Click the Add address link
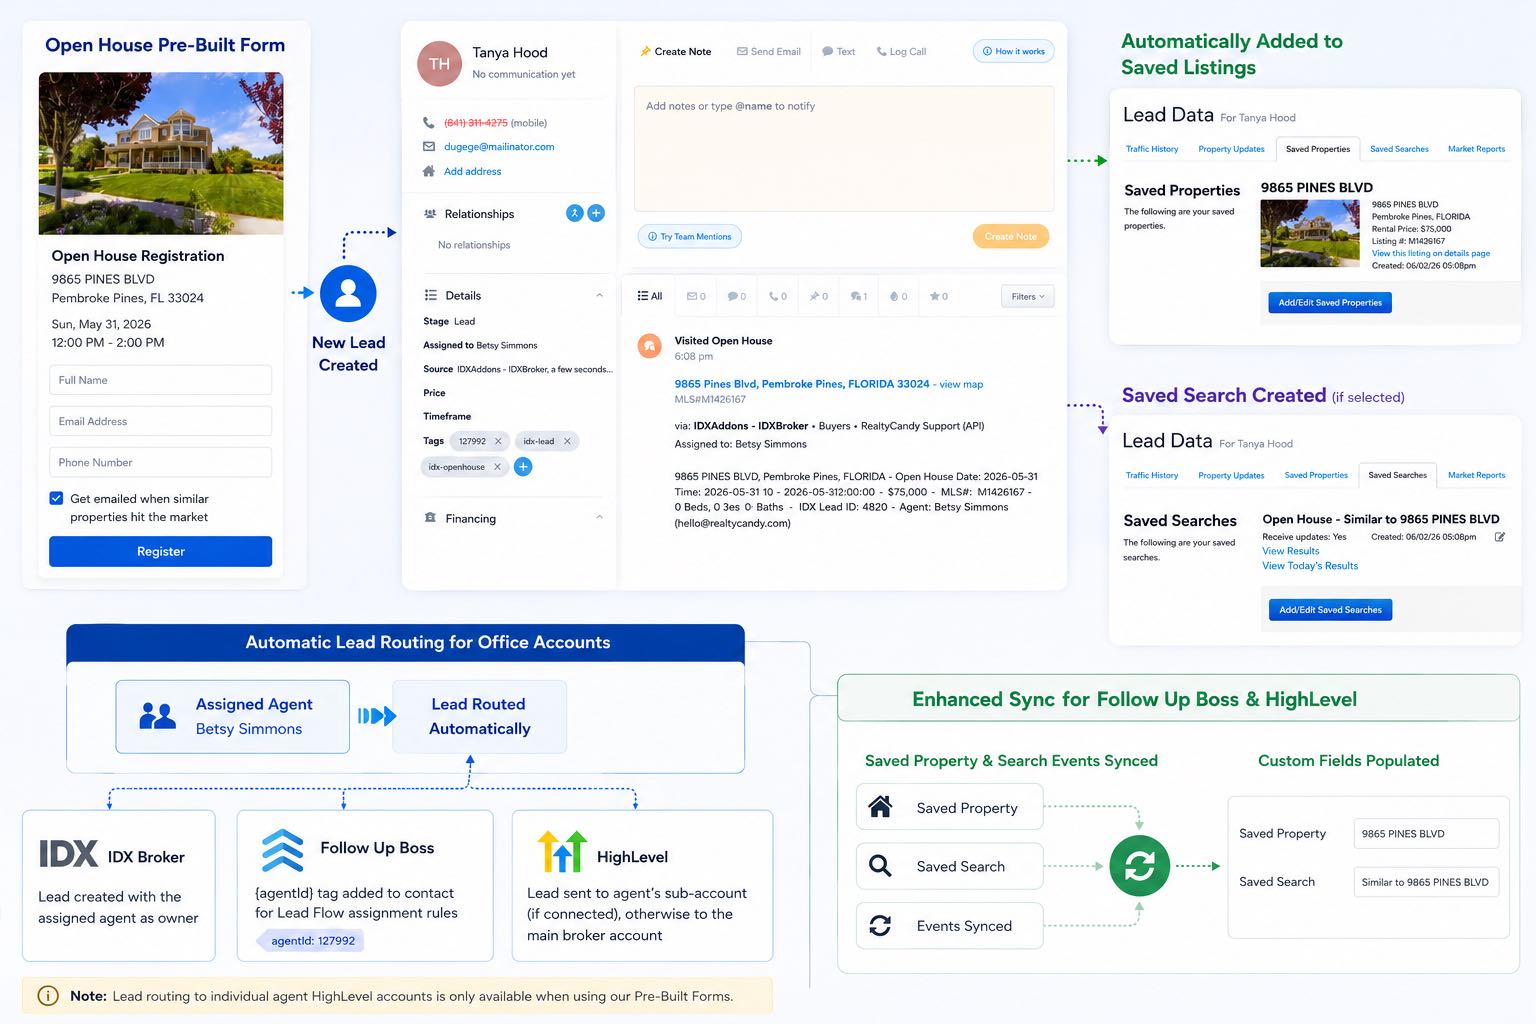1536x1024 pixels. coord(473,172)
